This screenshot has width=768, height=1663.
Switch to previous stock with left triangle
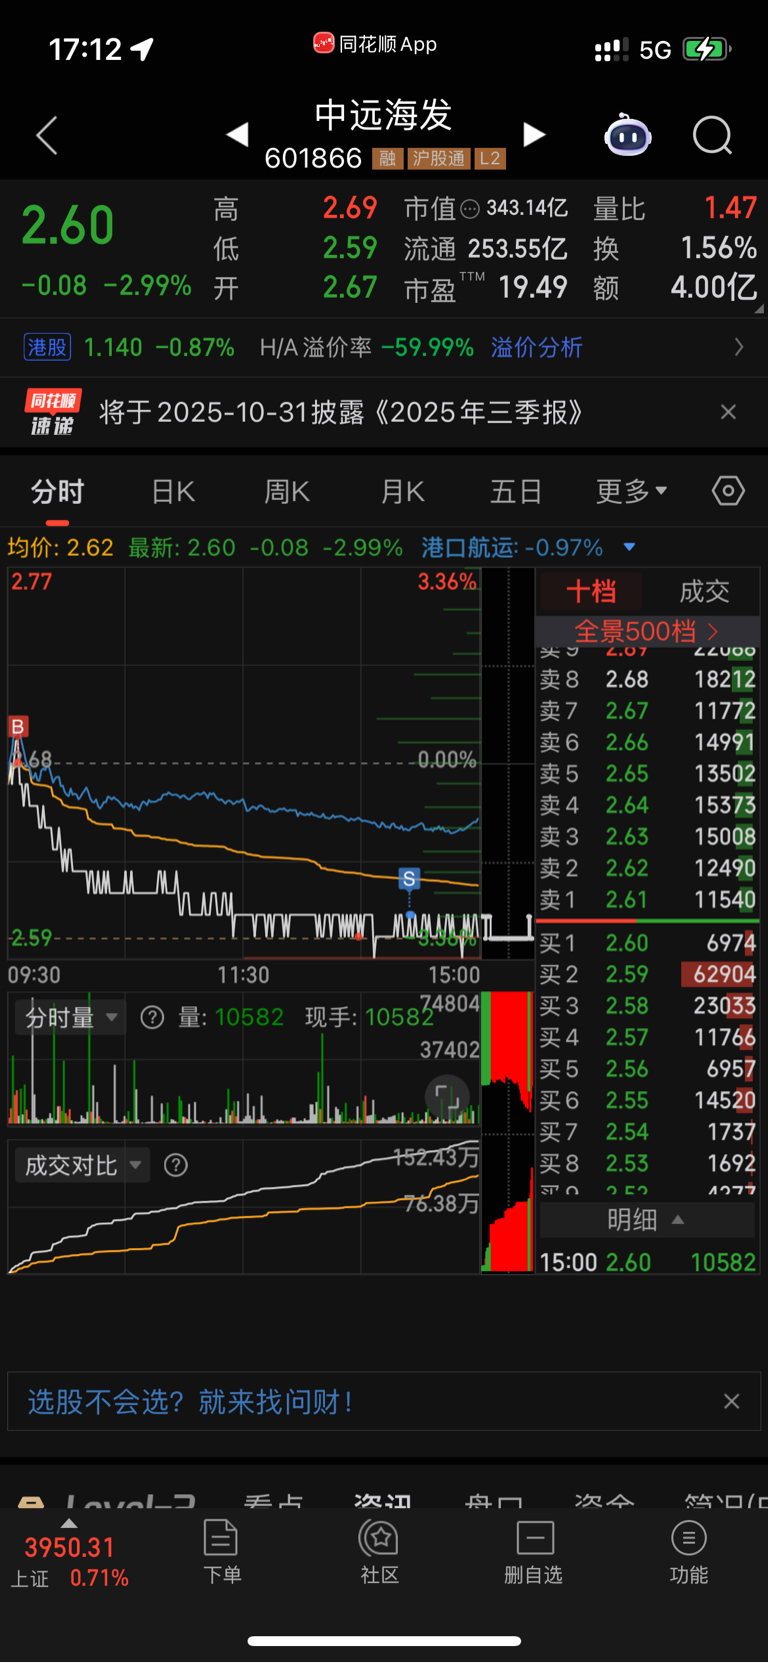pos(237,134)
